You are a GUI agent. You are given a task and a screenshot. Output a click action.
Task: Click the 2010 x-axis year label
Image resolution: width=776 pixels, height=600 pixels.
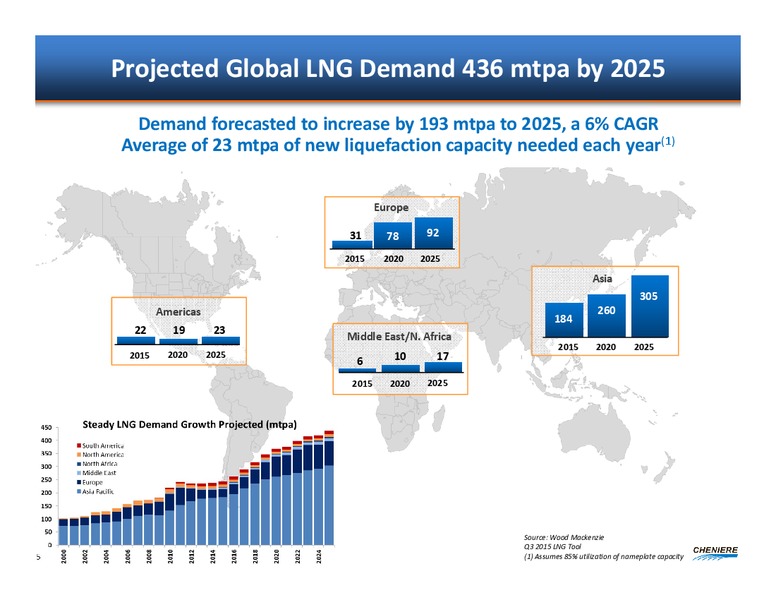170,556
